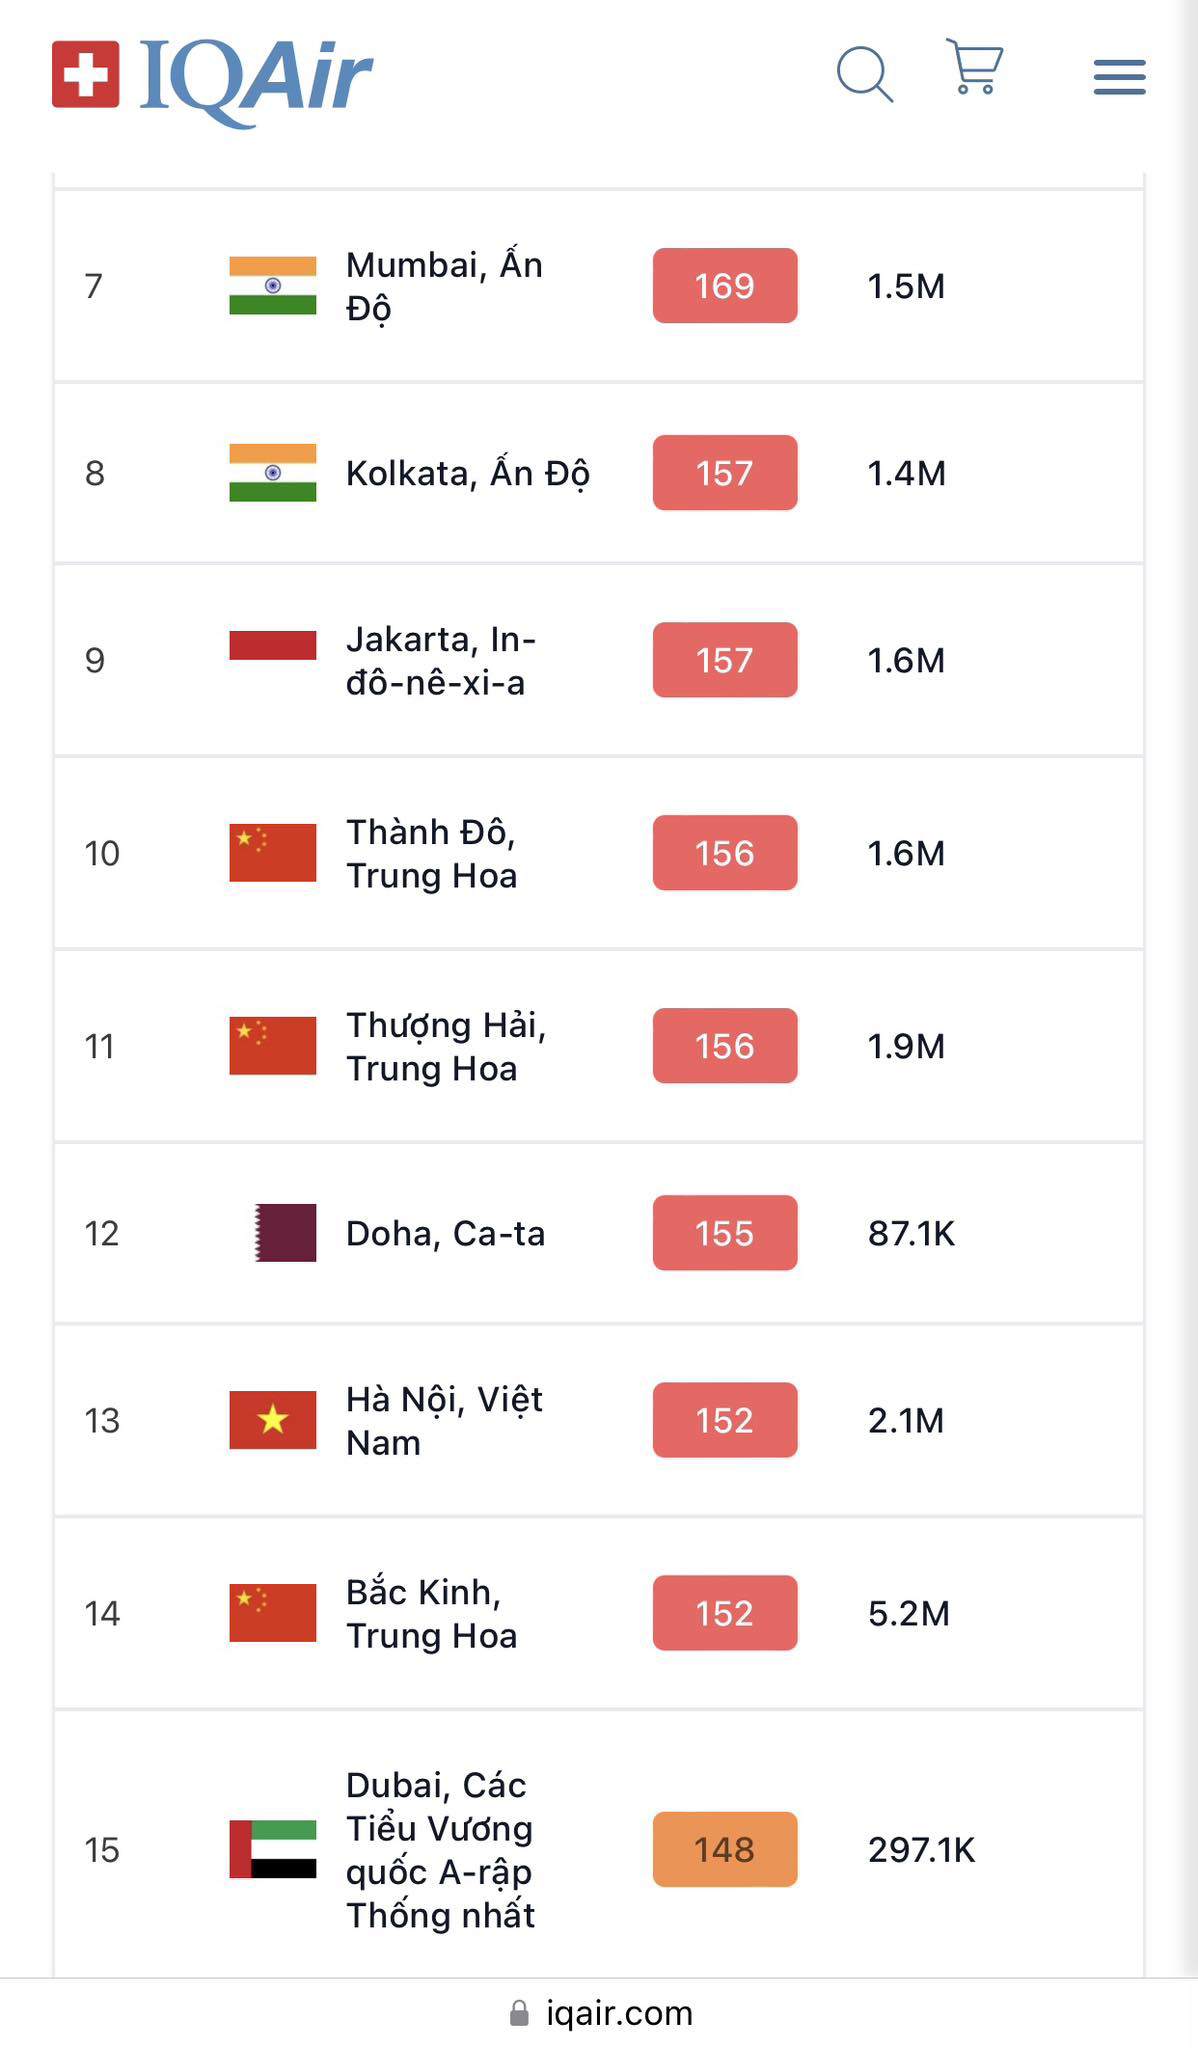Select Thành Đô, Trung Hoa entry
1198x2048 pixels.
click(431, 853)
